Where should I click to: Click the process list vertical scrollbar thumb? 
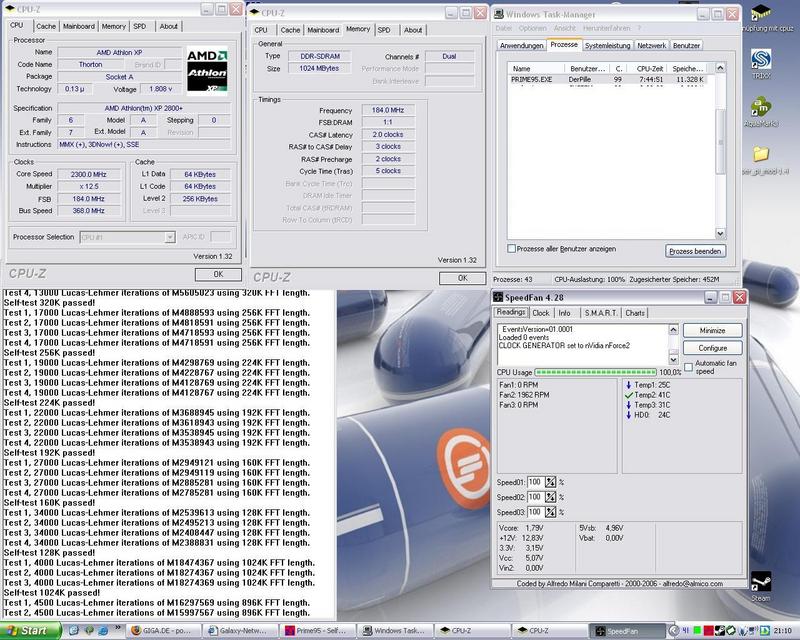click(x=720, y=141)
